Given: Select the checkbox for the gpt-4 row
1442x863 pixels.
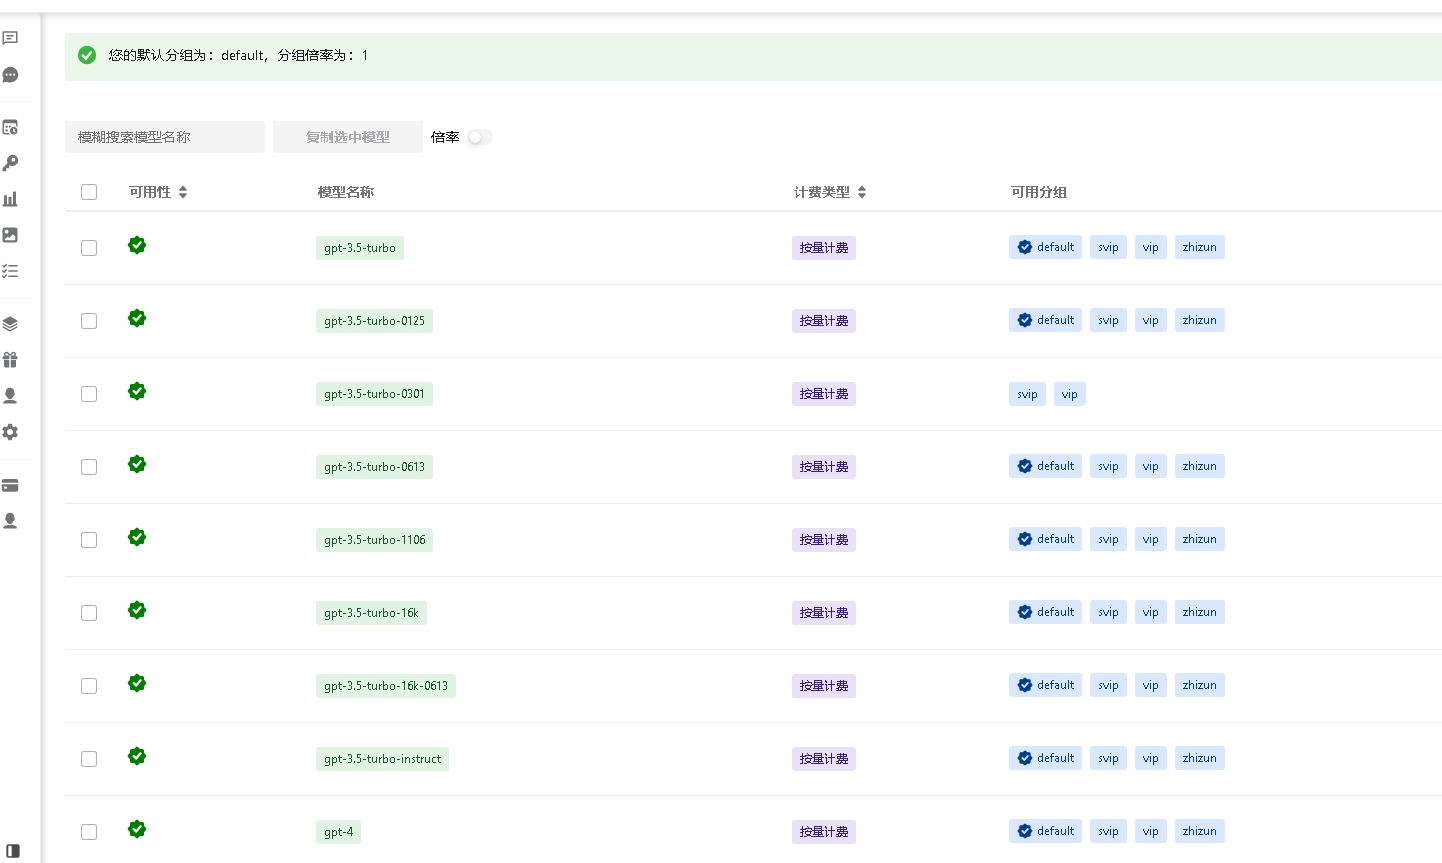Looking at the screenshot, I should [x=89, y=832].
